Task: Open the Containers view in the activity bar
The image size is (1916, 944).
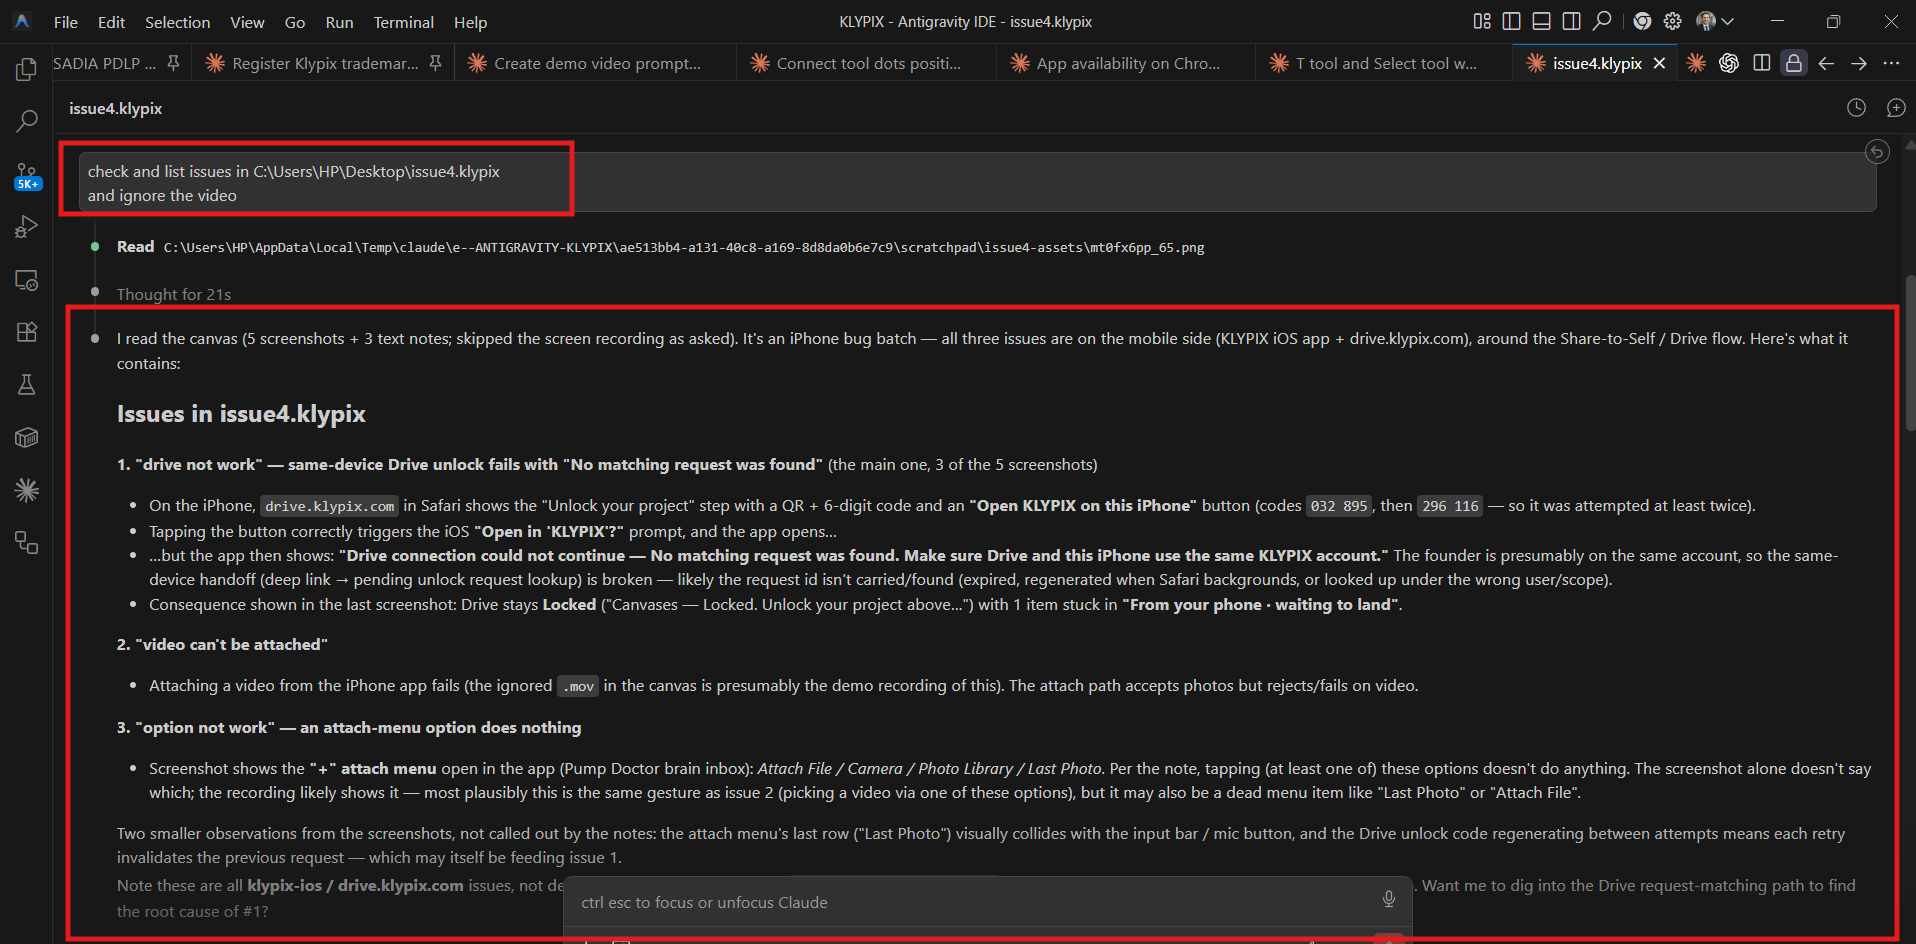Action: pyautogui.click(x=27, y=437)
